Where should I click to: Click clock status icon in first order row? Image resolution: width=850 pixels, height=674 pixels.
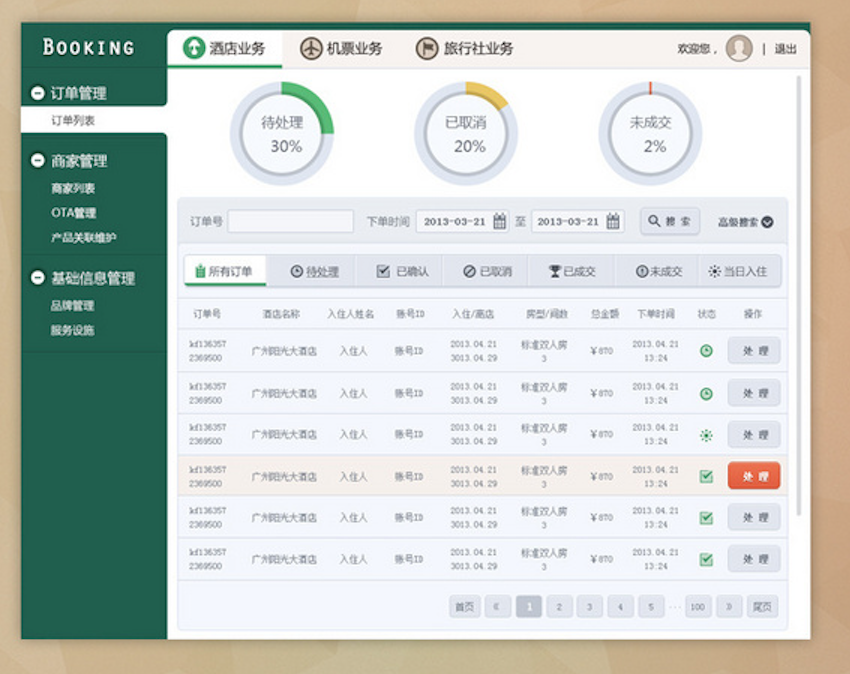[x=706, y=351]
